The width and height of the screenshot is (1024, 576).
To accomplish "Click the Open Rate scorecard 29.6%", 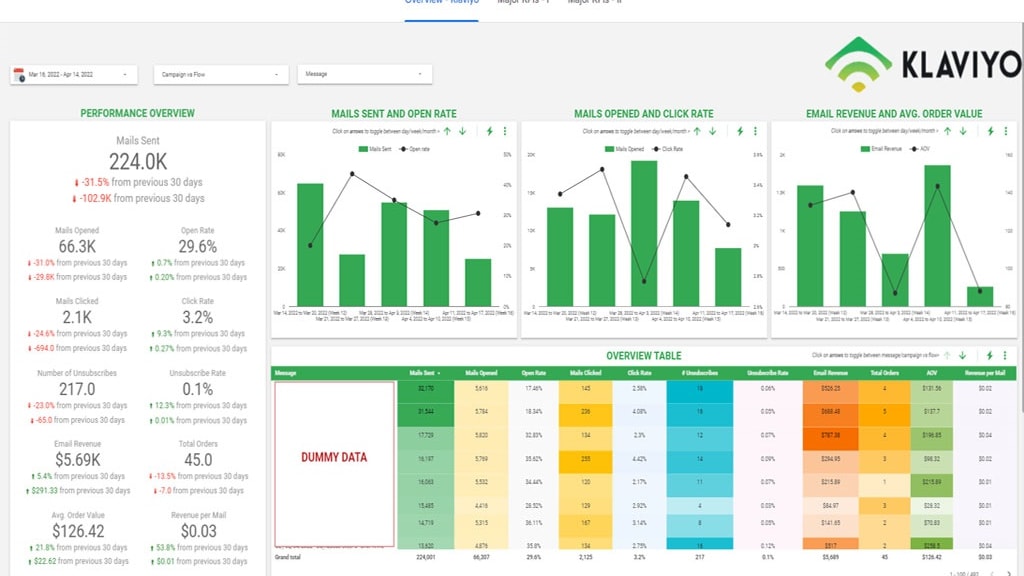I will (197, 247).
